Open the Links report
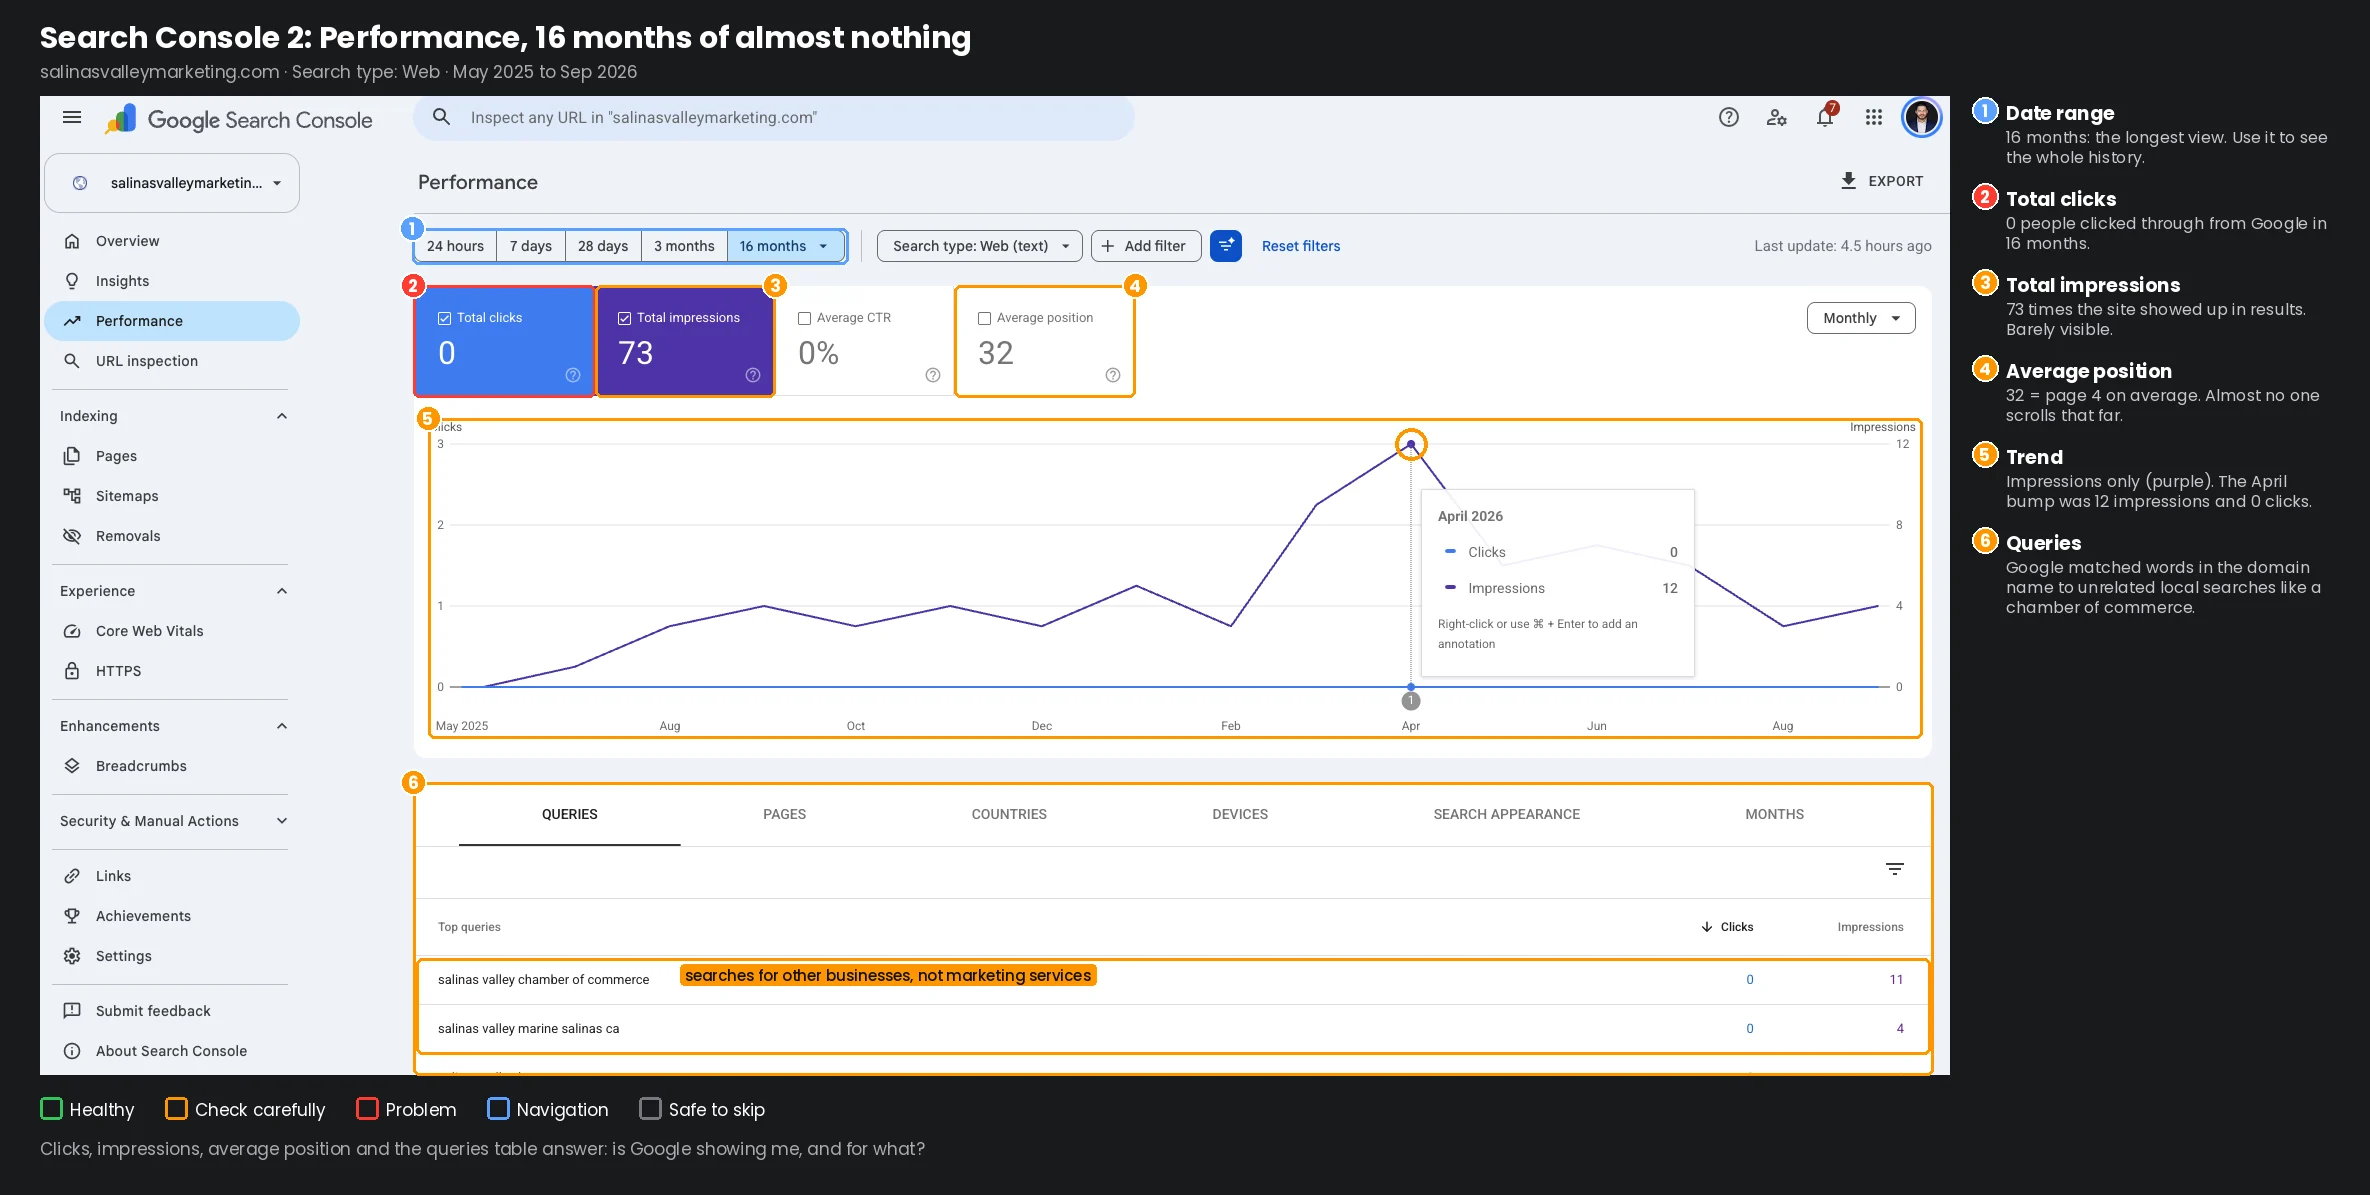Image resolution: width=2370 pixels, height=1195 pixels. point(172,876)
